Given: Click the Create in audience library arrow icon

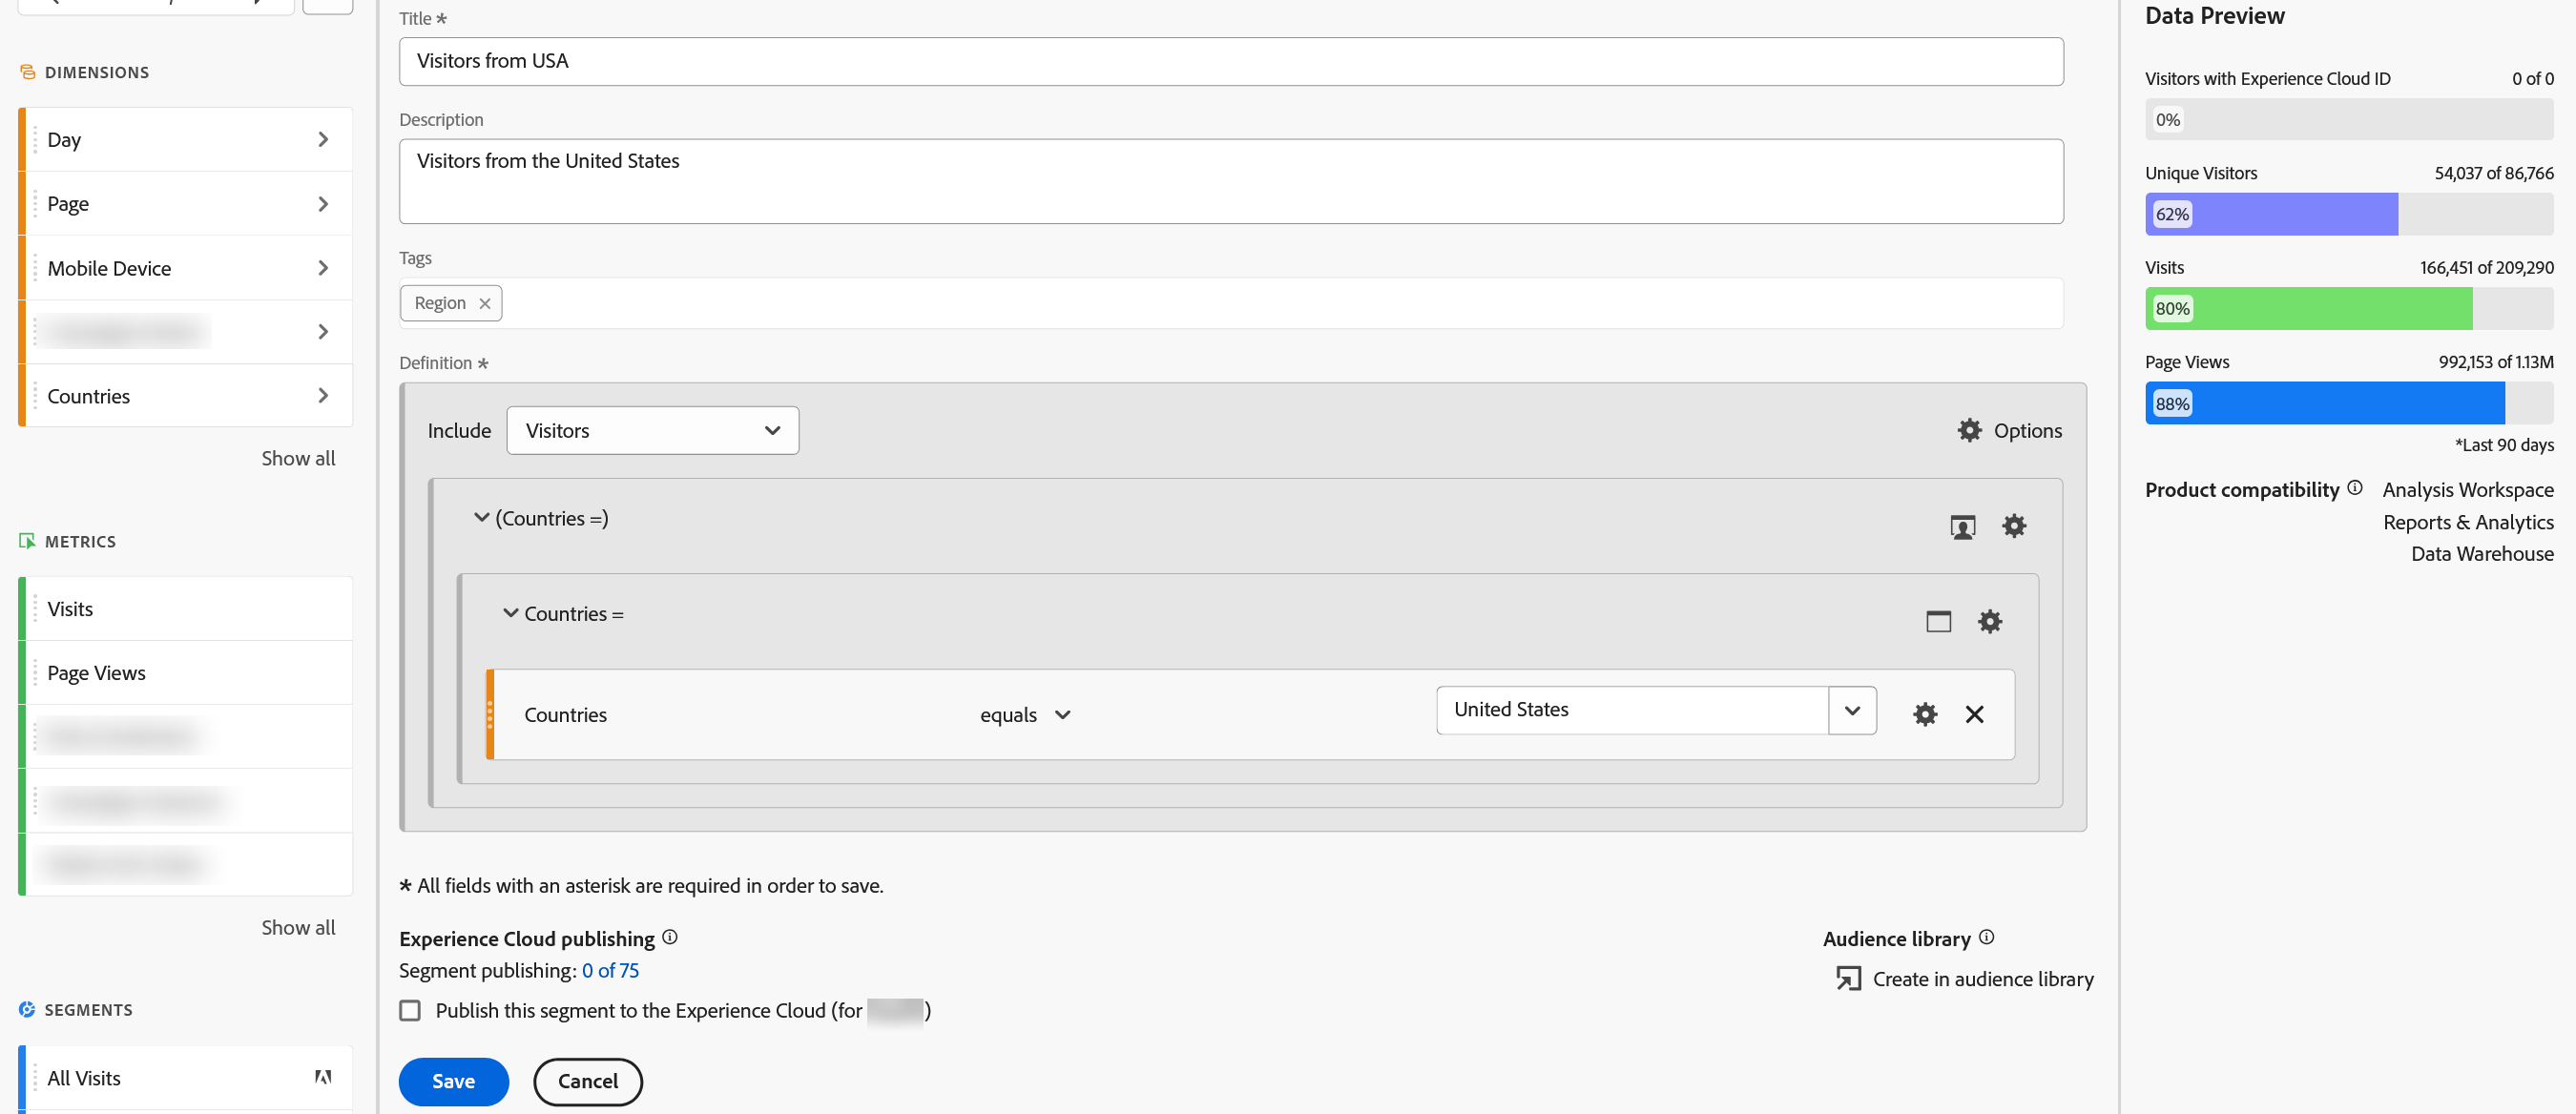Looking at the screenshot, I should click(x=1847, y=978).
